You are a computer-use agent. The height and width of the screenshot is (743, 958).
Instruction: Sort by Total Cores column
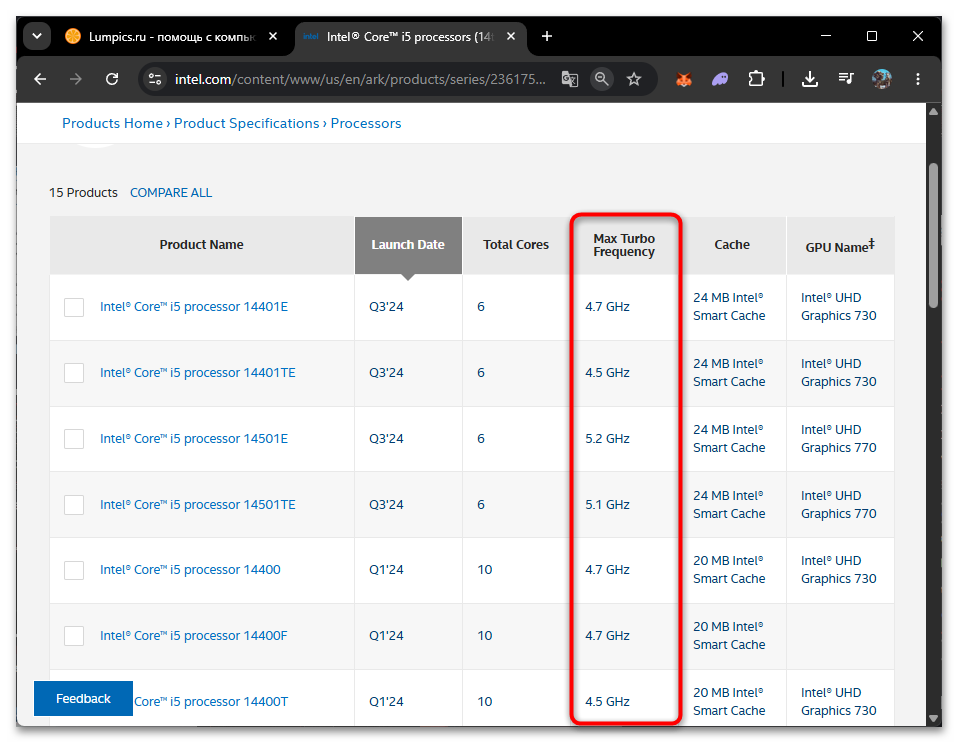point(516,244)
